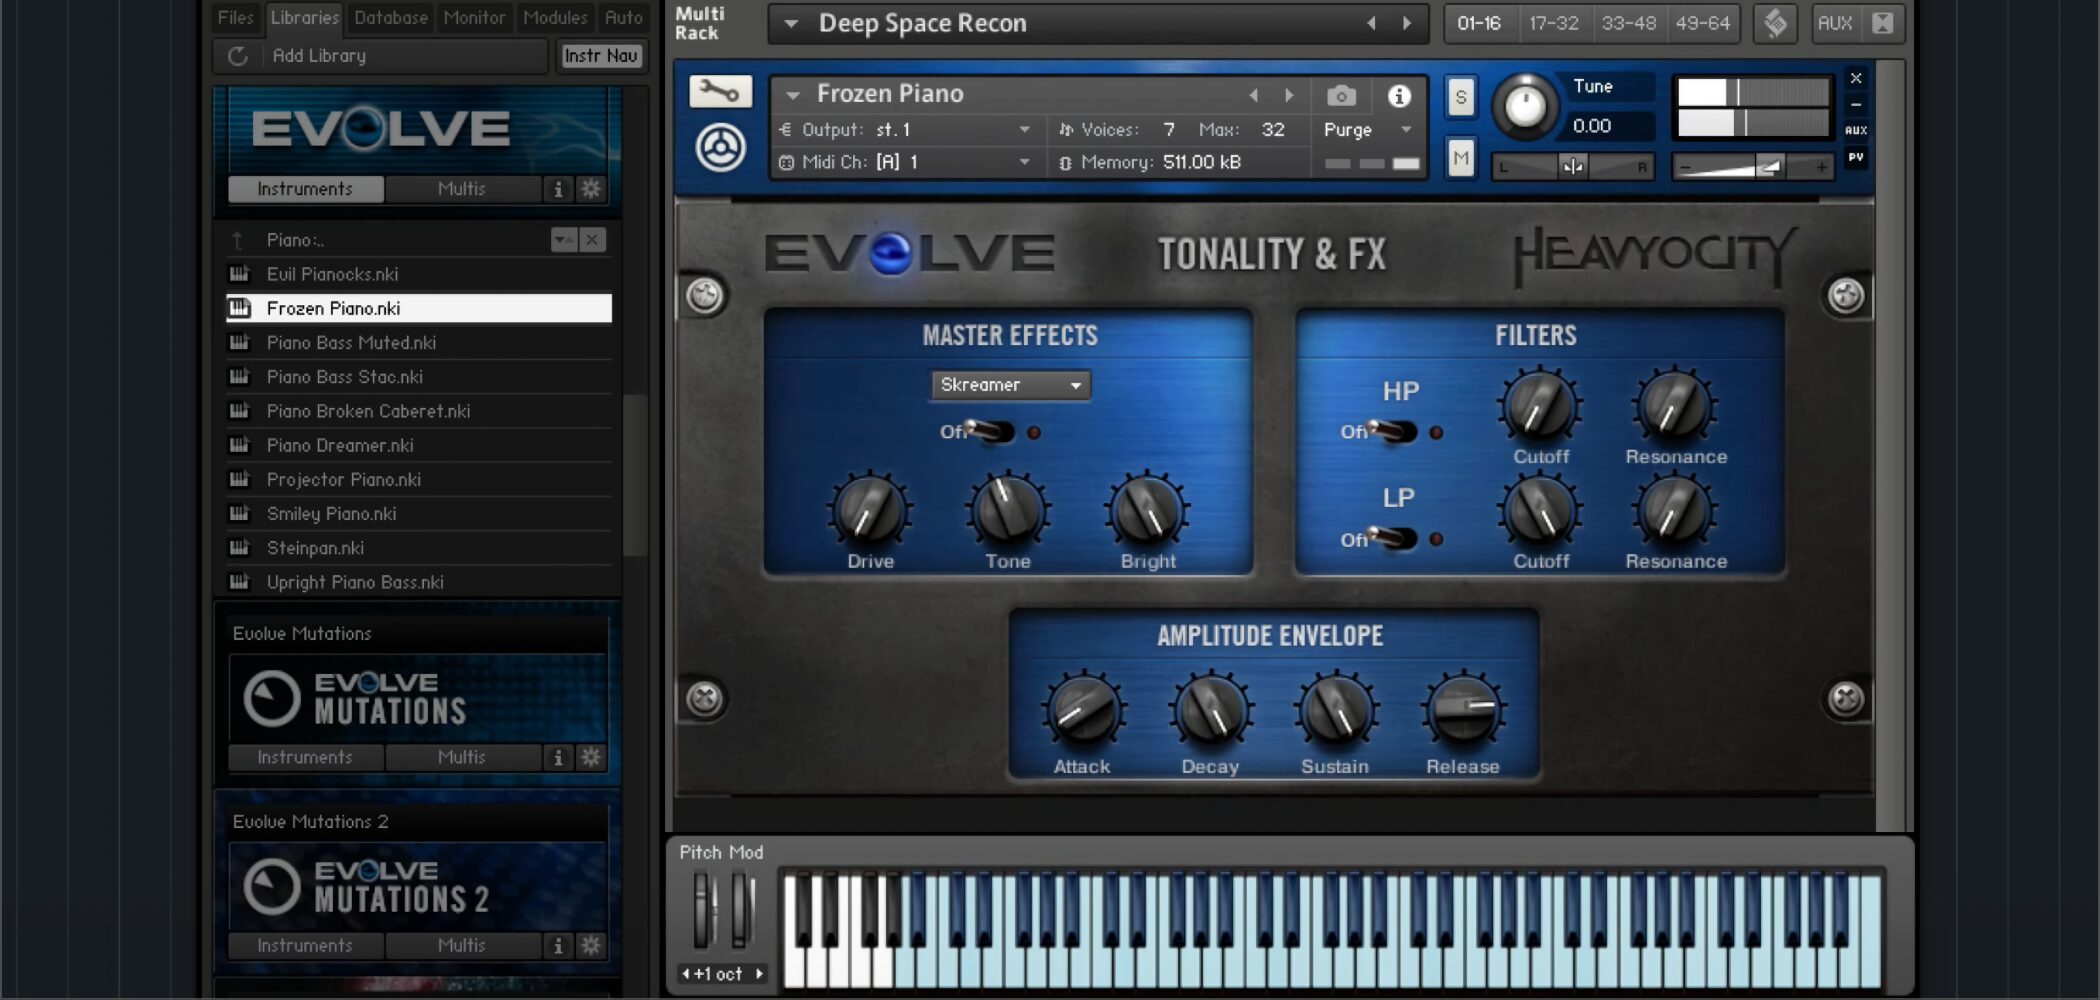Toggle Skreamer effect on switch
The height and width of the screenshot is (1000, 2100).
pos(989,432)
